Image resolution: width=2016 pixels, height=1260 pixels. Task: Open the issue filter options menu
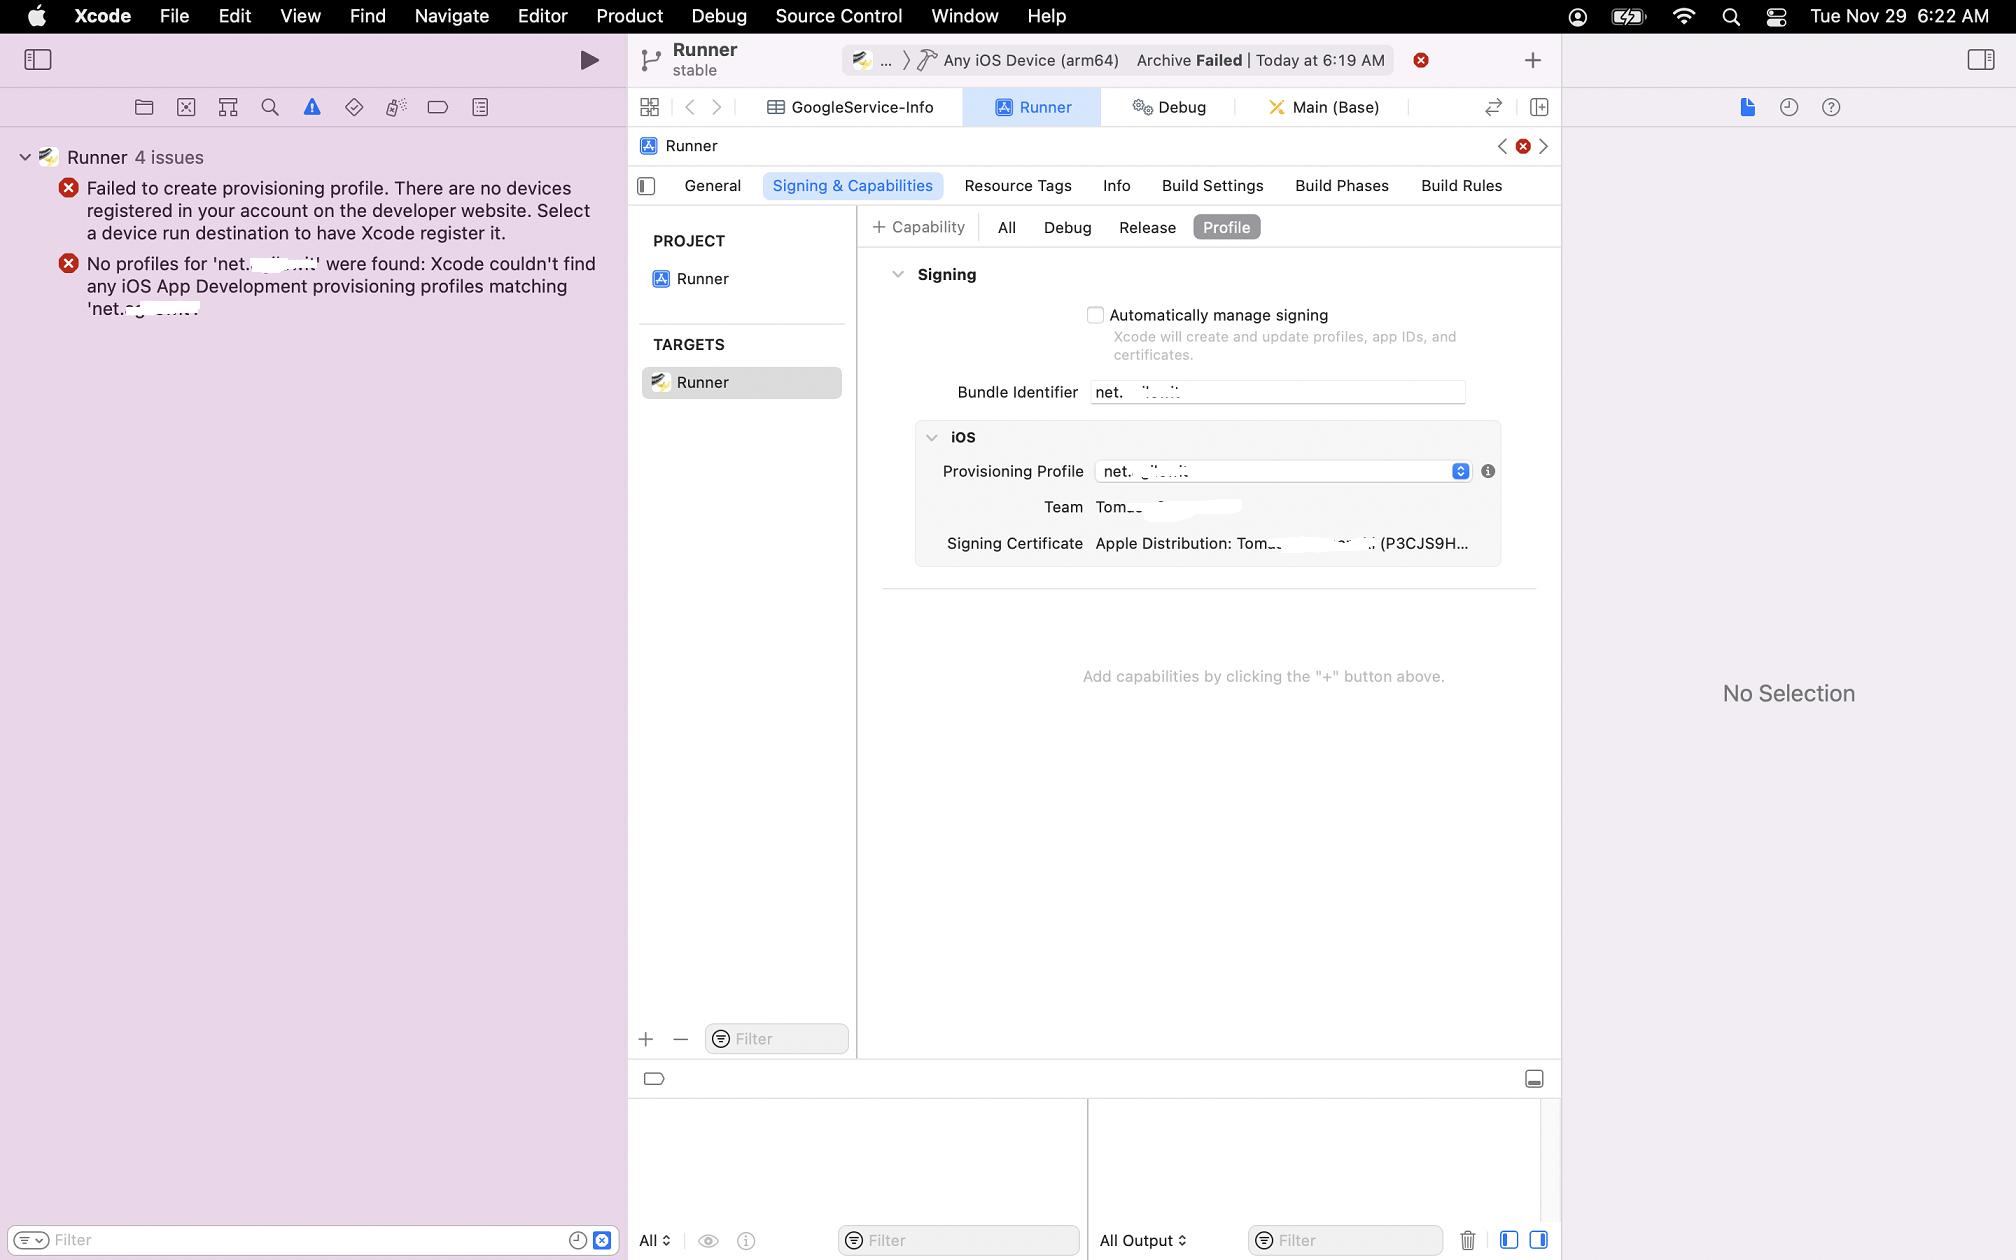point(30,1240)
